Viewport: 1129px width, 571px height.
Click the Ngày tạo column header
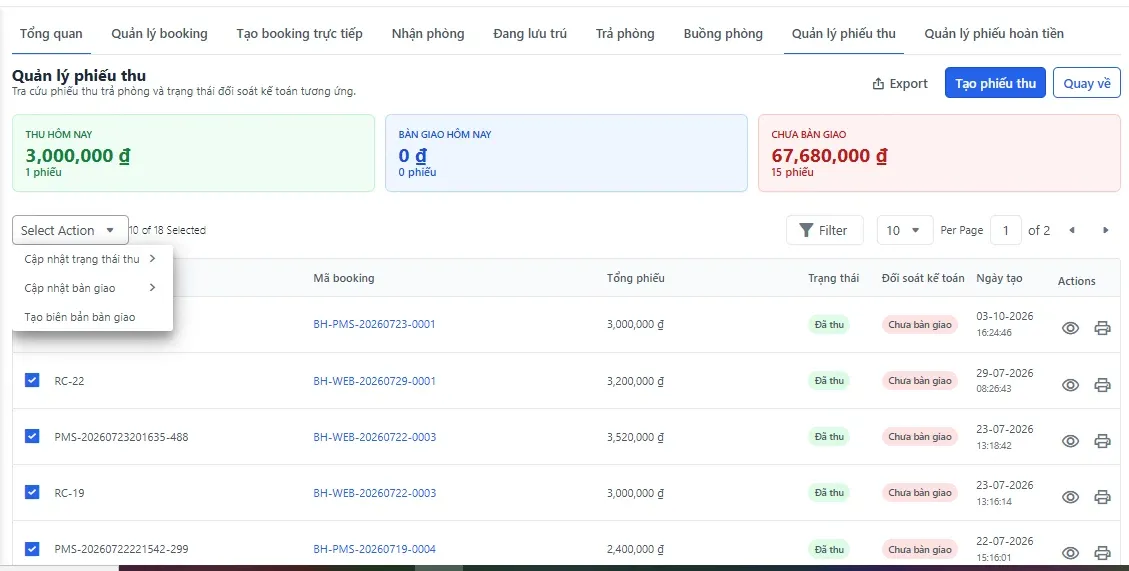tap(999, 278)
